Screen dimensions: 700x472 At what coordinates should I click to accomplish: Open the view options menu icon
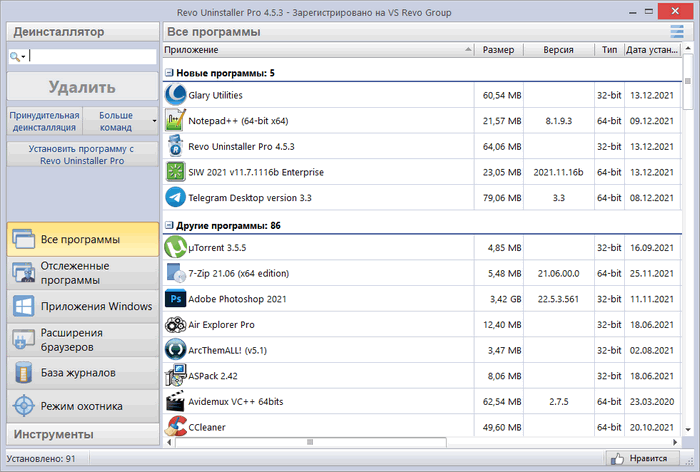coord(677,32)
